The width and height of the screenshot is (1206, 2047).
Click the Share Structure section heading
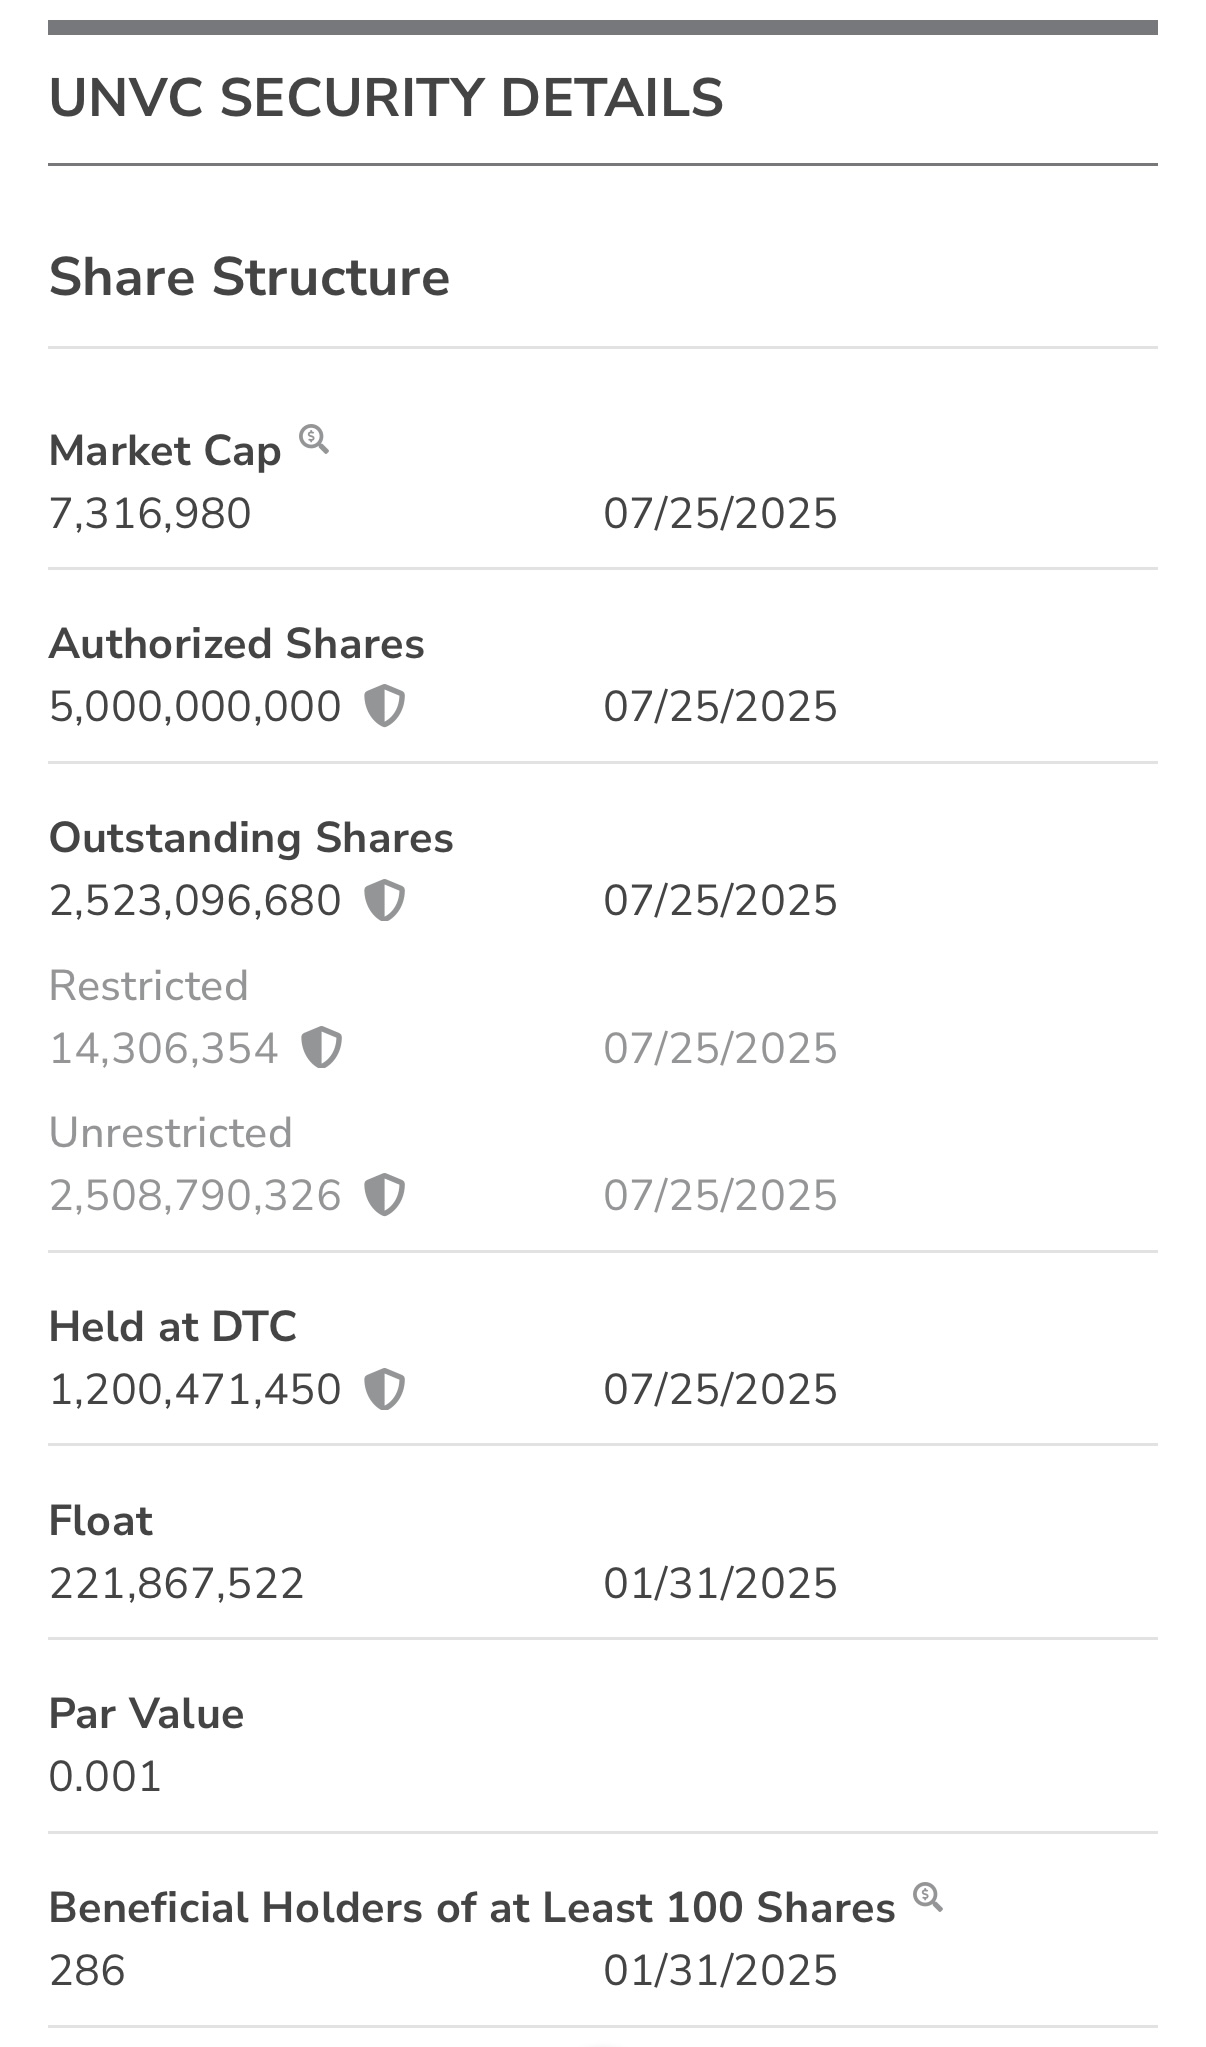[x=249, y=277]
